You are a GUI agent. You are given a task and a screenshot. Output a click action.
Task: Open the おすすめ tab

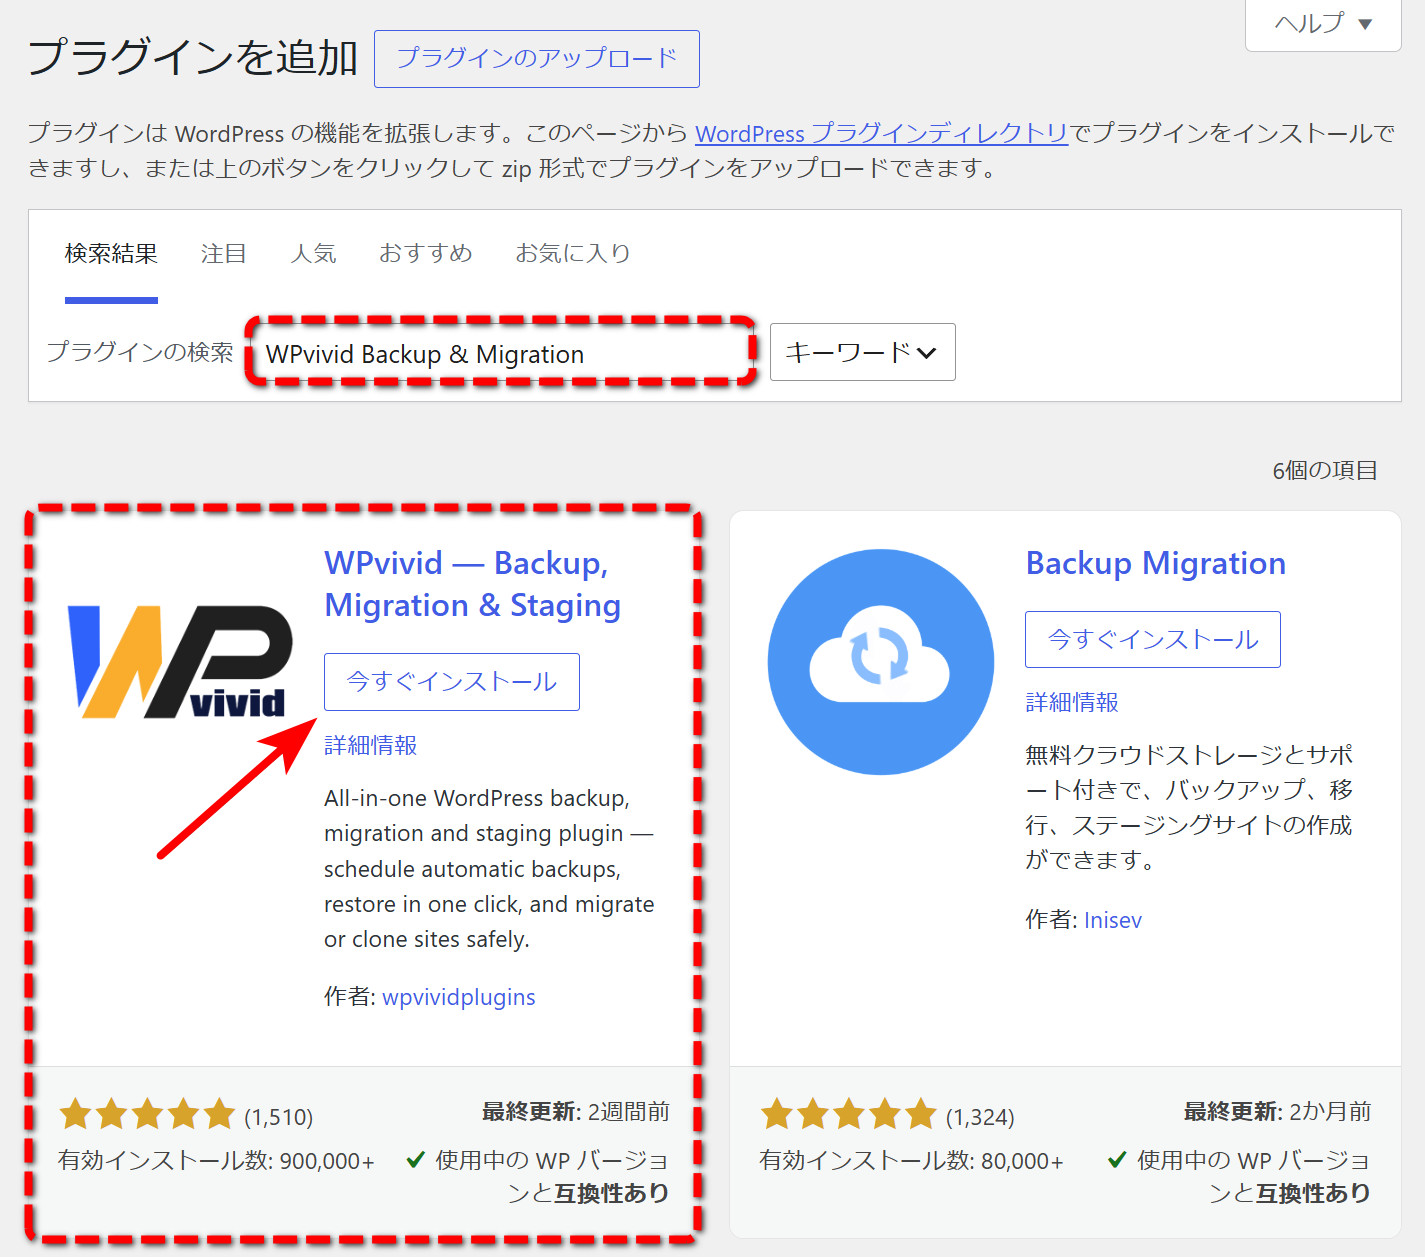click(425, 254)
